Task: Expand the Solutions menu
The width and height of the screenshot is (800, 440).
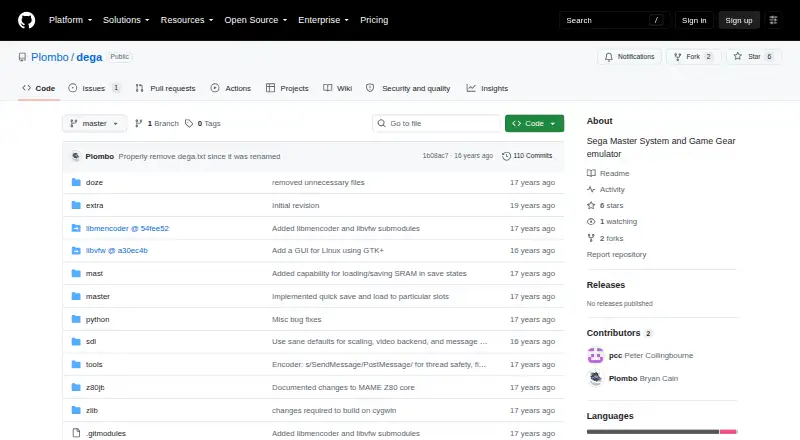Action: point(126,20)
